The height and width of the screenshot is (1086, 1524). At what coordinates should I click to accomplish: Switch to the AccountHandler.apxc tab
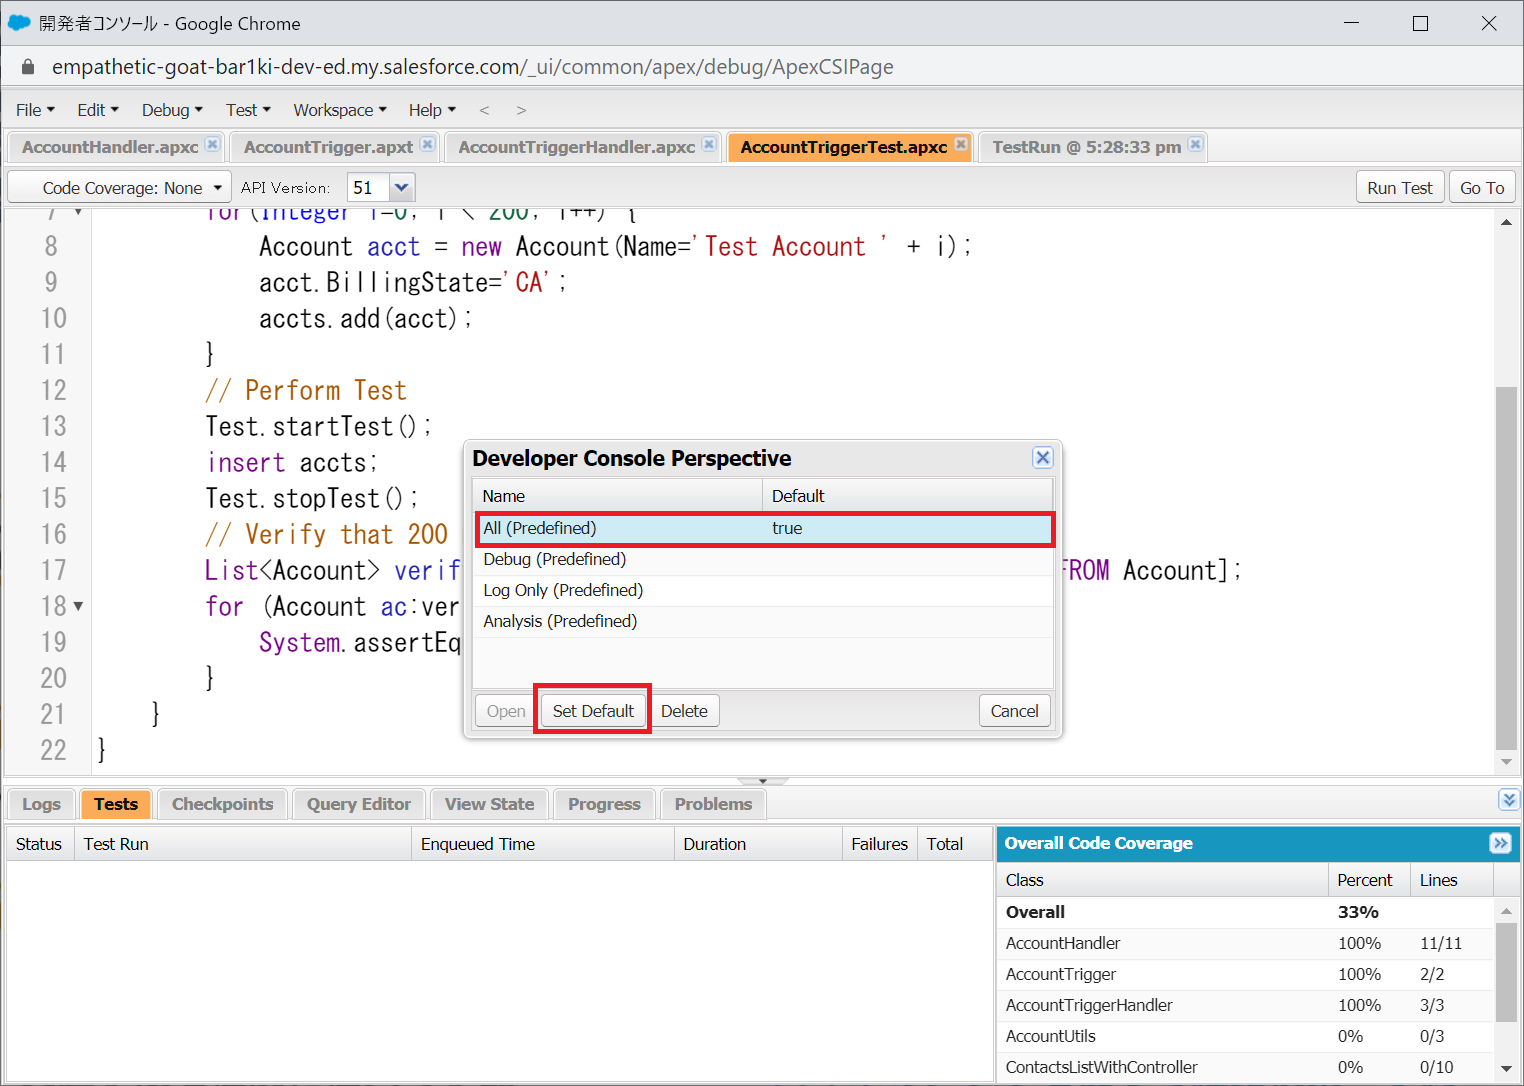pos(110,147)
